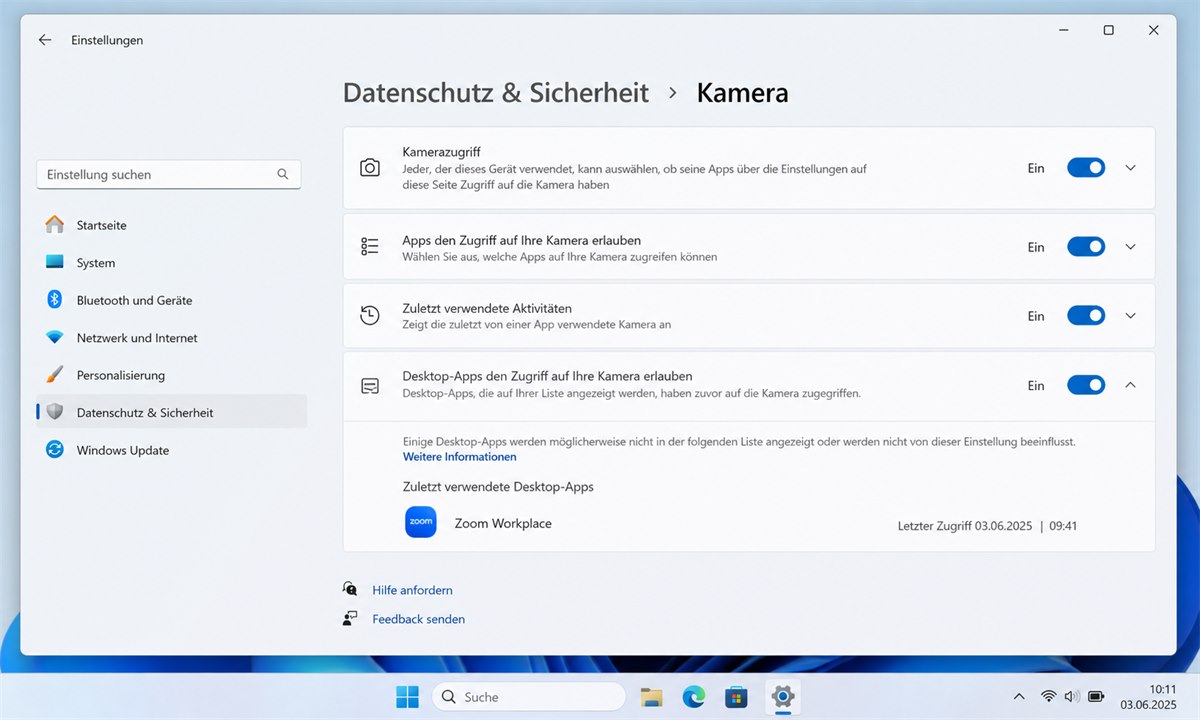The height and width of the screenshot is (720, 1200).
Task: Click the Einstellung suchen search field
Action: [x=168, y=174]
